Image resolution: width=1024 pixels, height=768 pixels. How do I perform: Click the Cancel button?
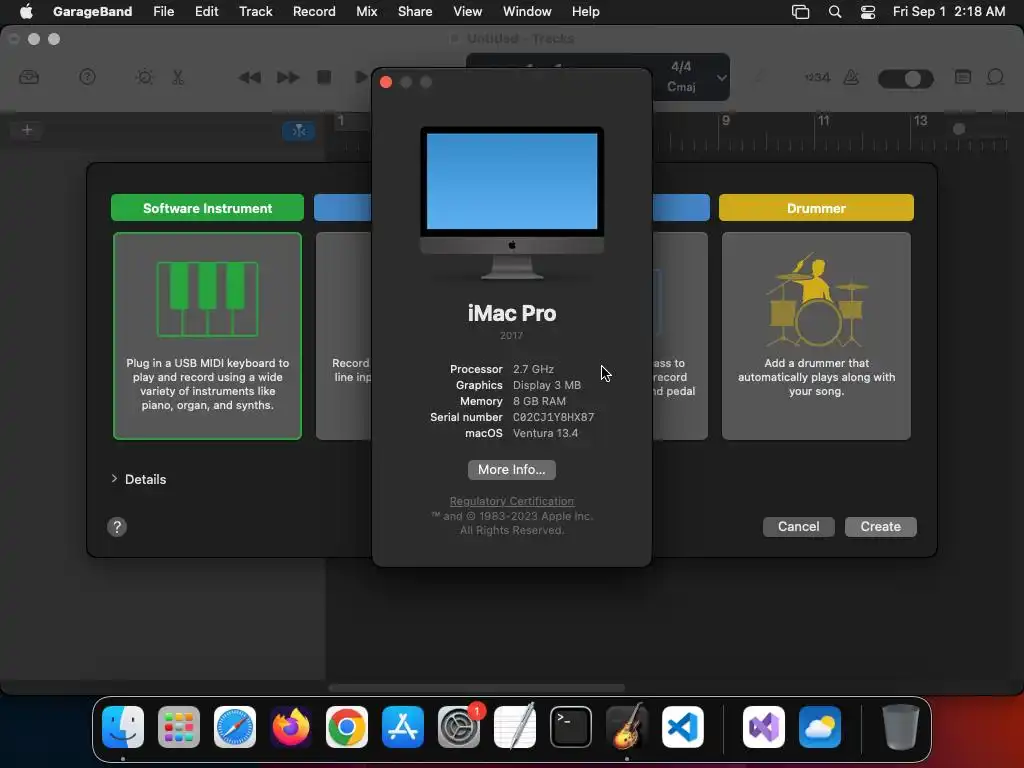[798, 526]
